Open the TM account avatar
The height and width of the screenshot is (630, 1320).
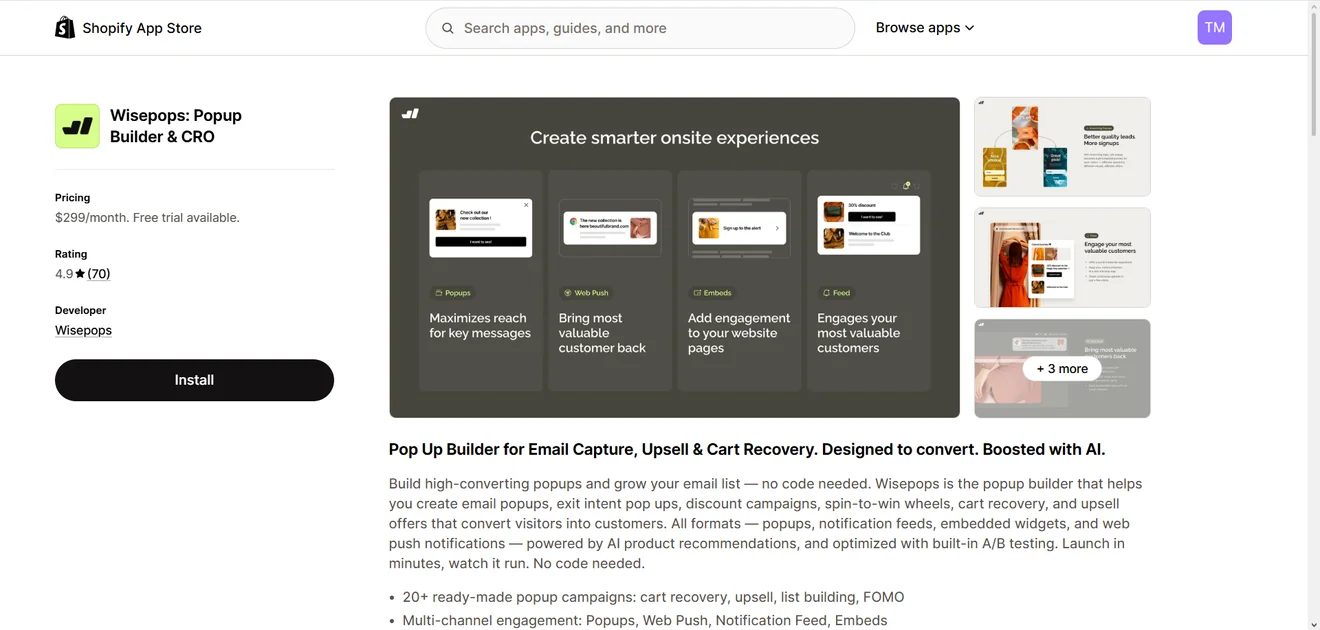coord(1214,28)
